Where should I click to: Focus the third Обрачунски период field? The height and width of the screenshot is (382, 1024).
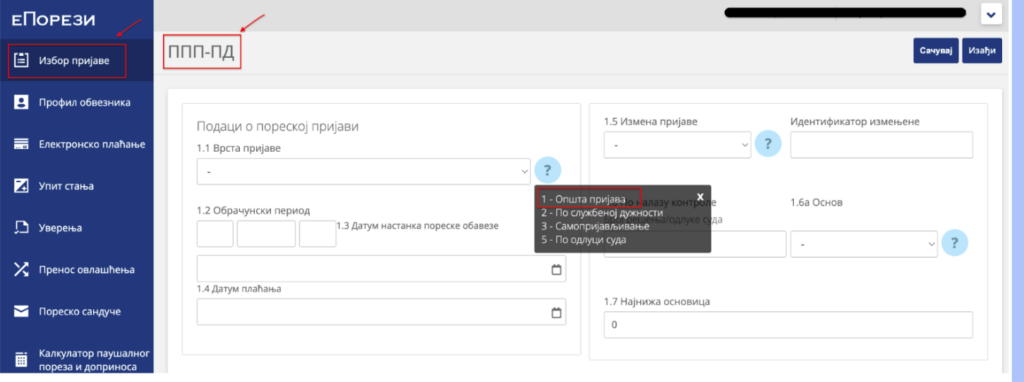tap(317, 233)
